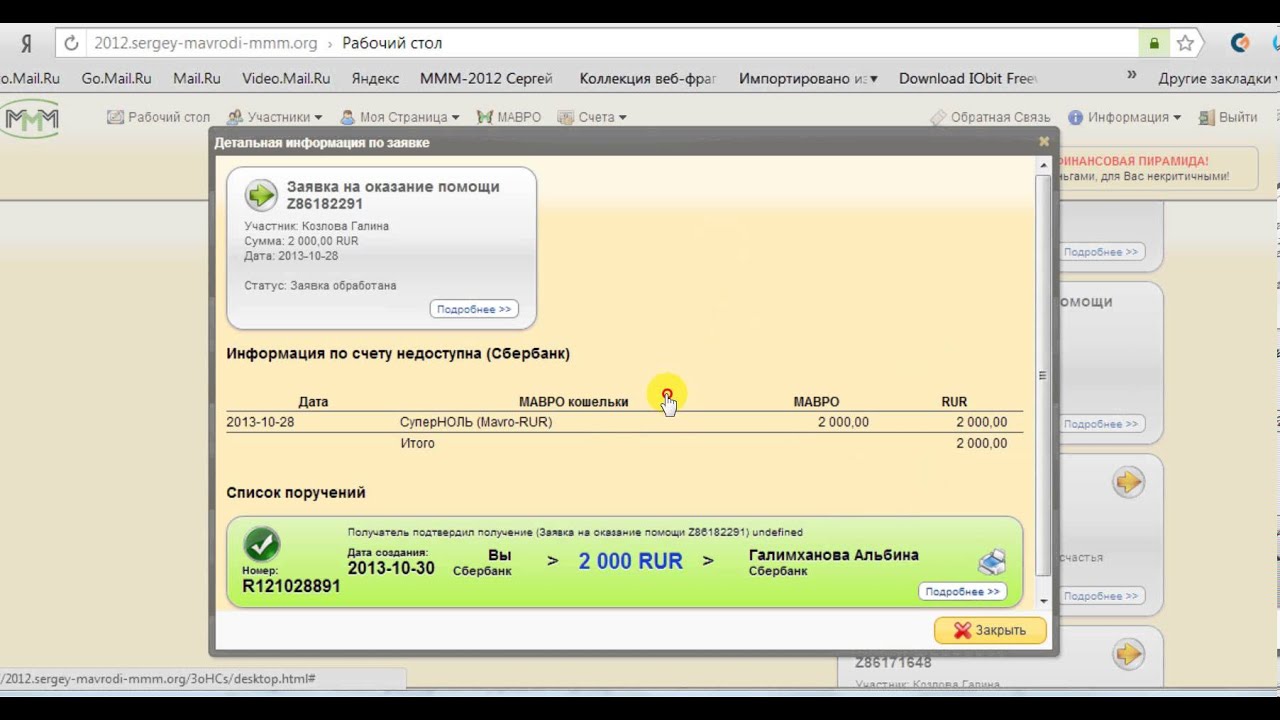Open the Коллекция веб-фрагментов bookmark
Viewport: 1280px width, 720px height.
tap(648, 78)
